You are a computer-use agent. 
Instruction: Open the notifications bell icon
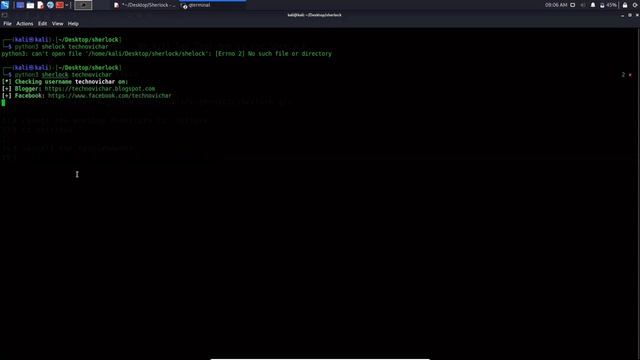[593, 5]
